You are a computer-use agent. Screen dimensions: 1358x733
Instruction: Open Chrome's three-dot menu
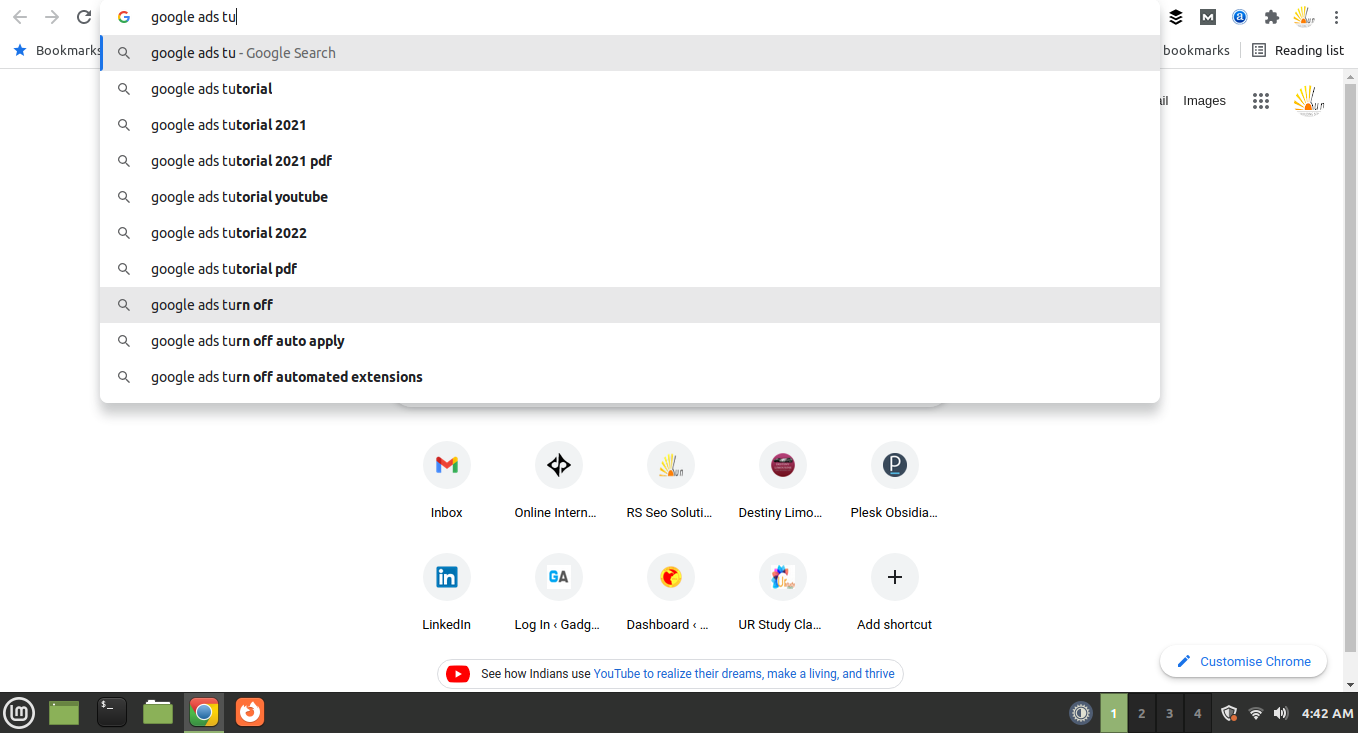[x=1336, y=17]
